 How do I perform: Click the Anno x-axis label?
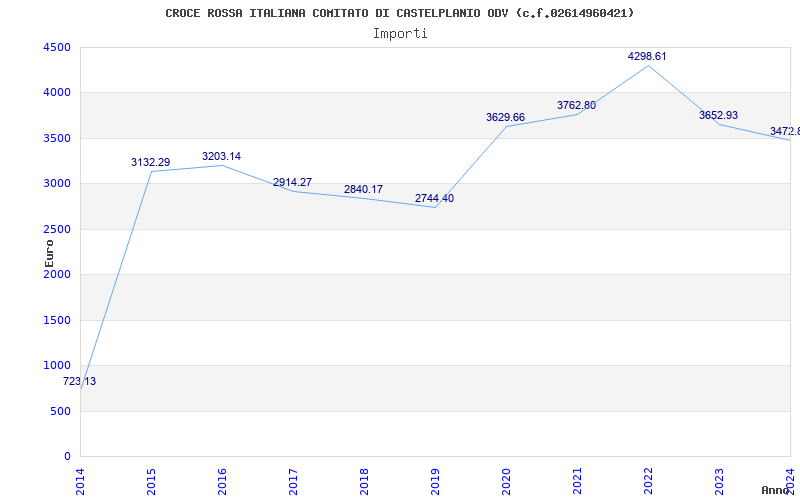[776, 490]
